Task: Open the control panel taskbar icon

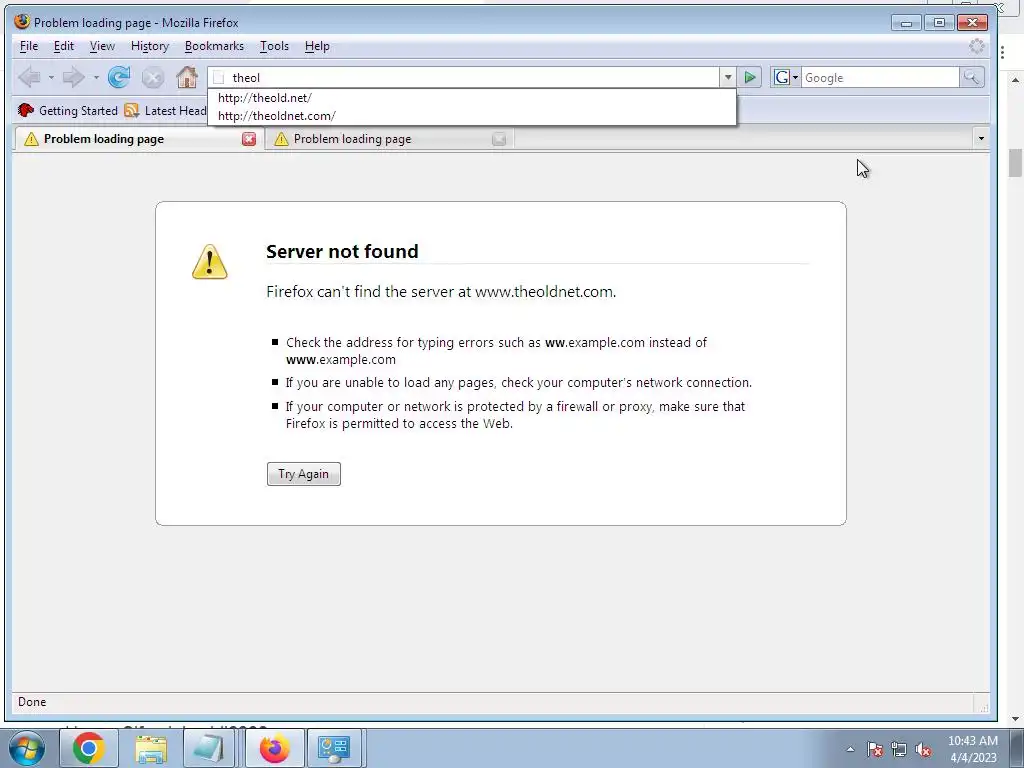Action: 334,748
